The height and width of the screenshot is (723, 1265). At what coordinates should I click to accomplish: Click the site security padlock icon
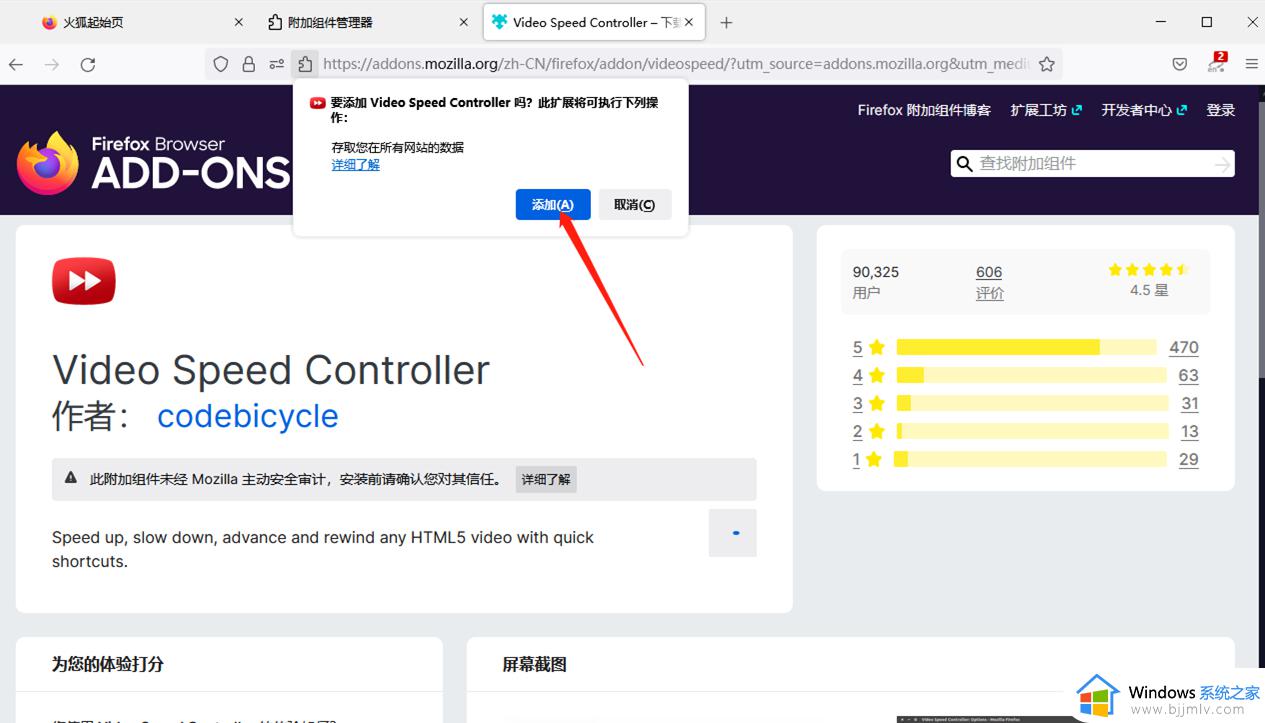pos(249,64)
